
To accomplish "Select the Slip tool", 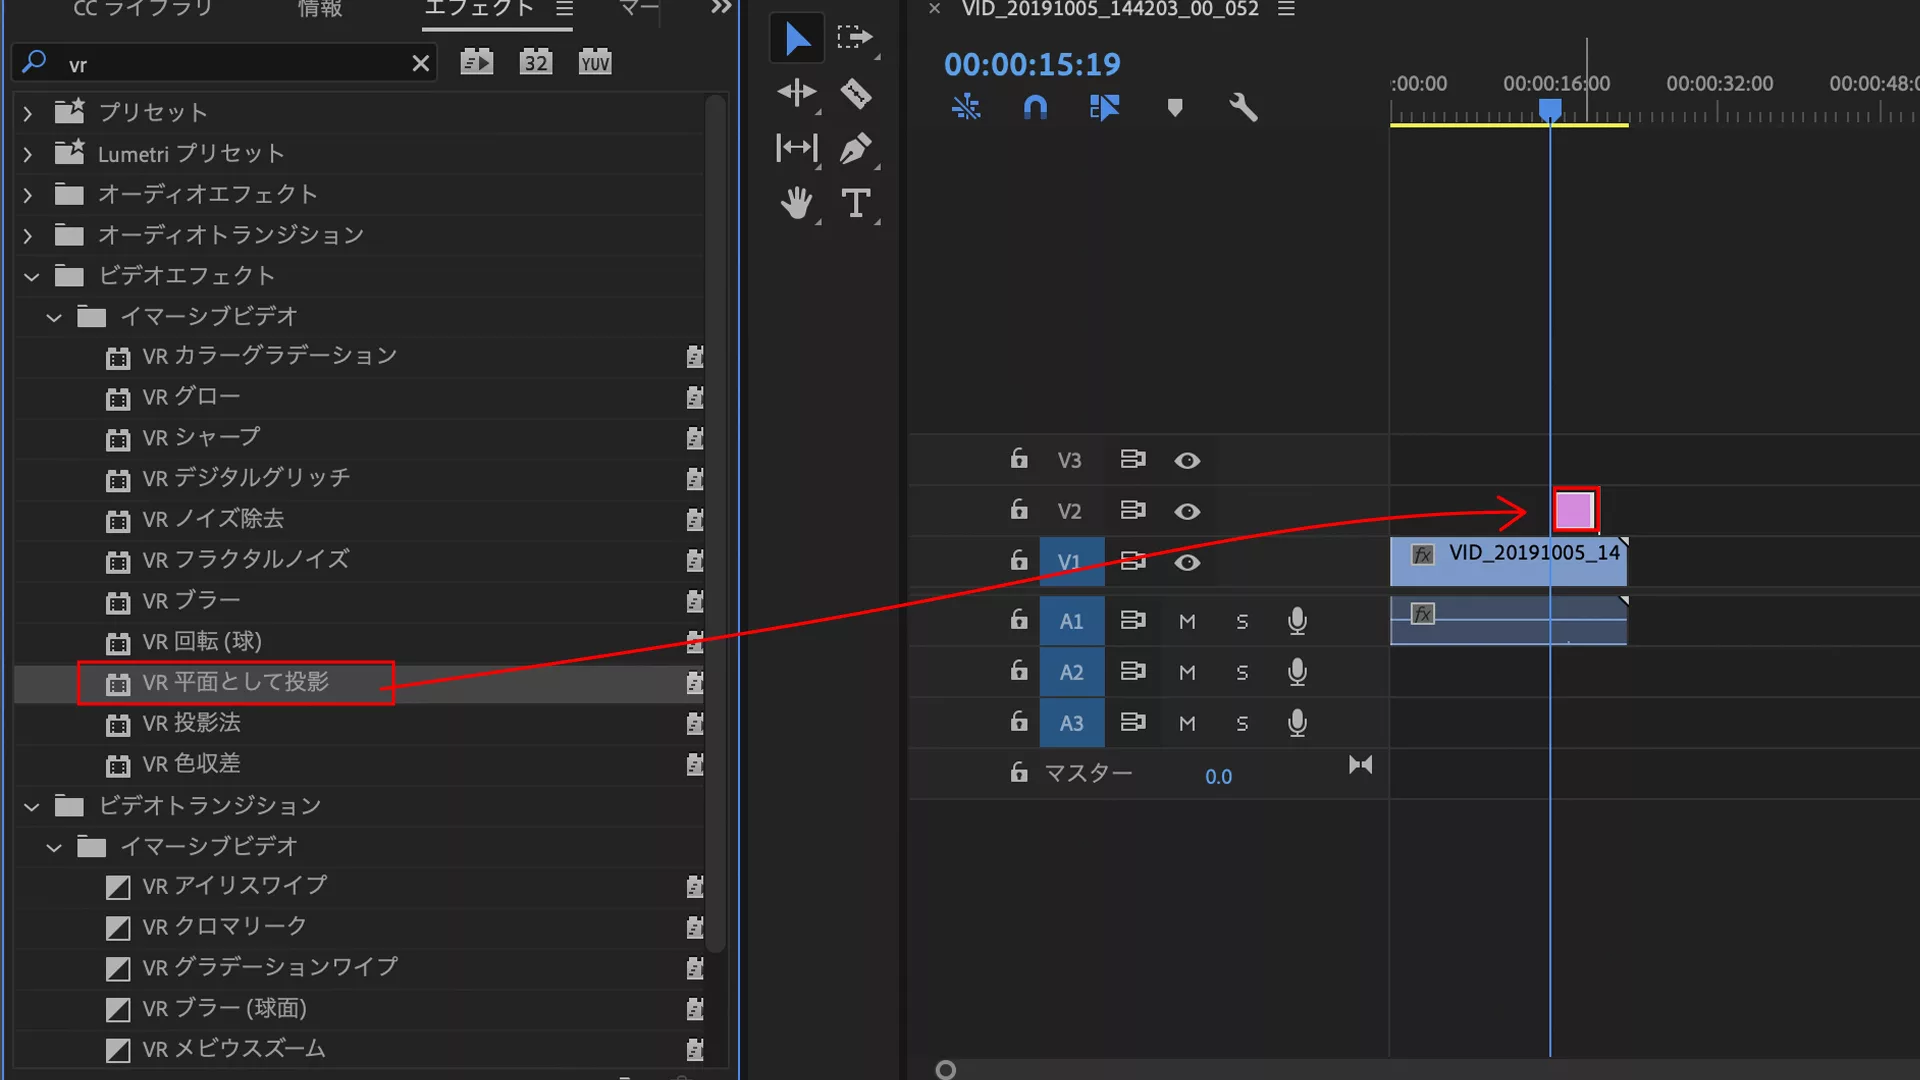I will pyautogui.click(x=797, y=148).
